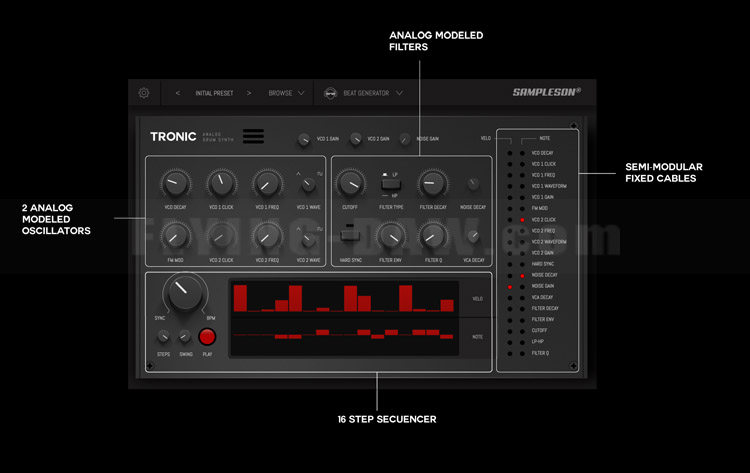Image resolution: width=750 pixels, height=473 pixels.
Task: Toggle the Note patch point for VCO 1 Gain
Action: (x=522, y=198)
